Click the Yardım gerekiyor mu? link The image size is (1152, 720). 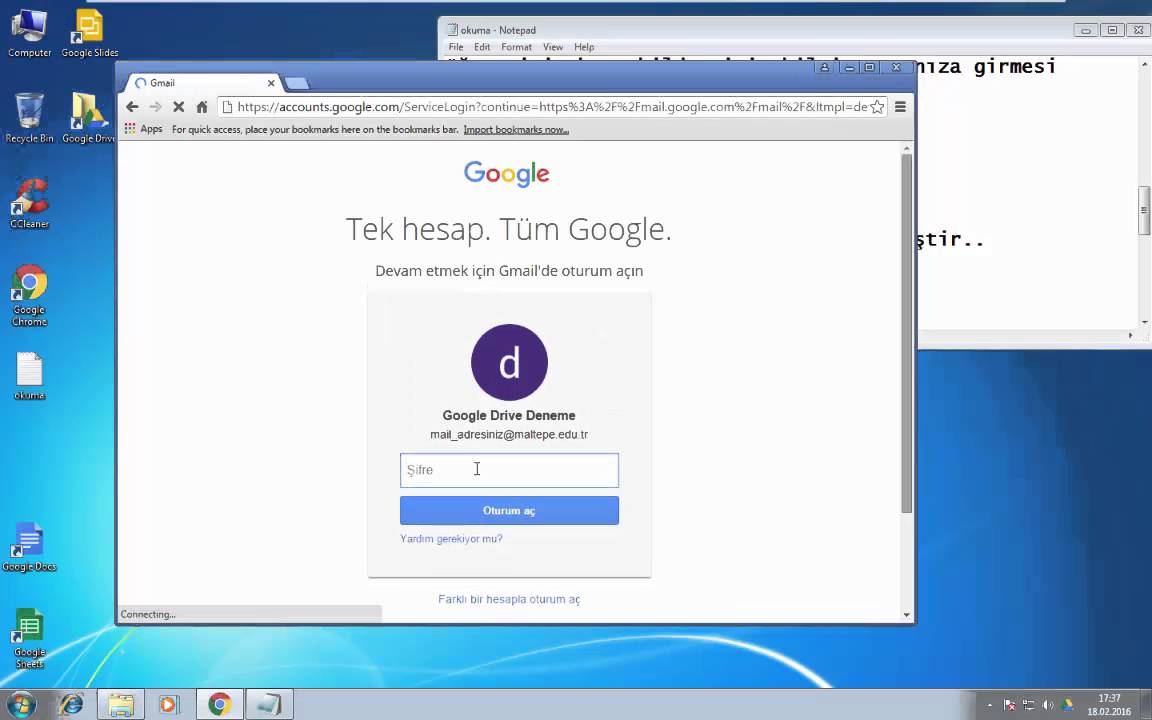(451, 539)
